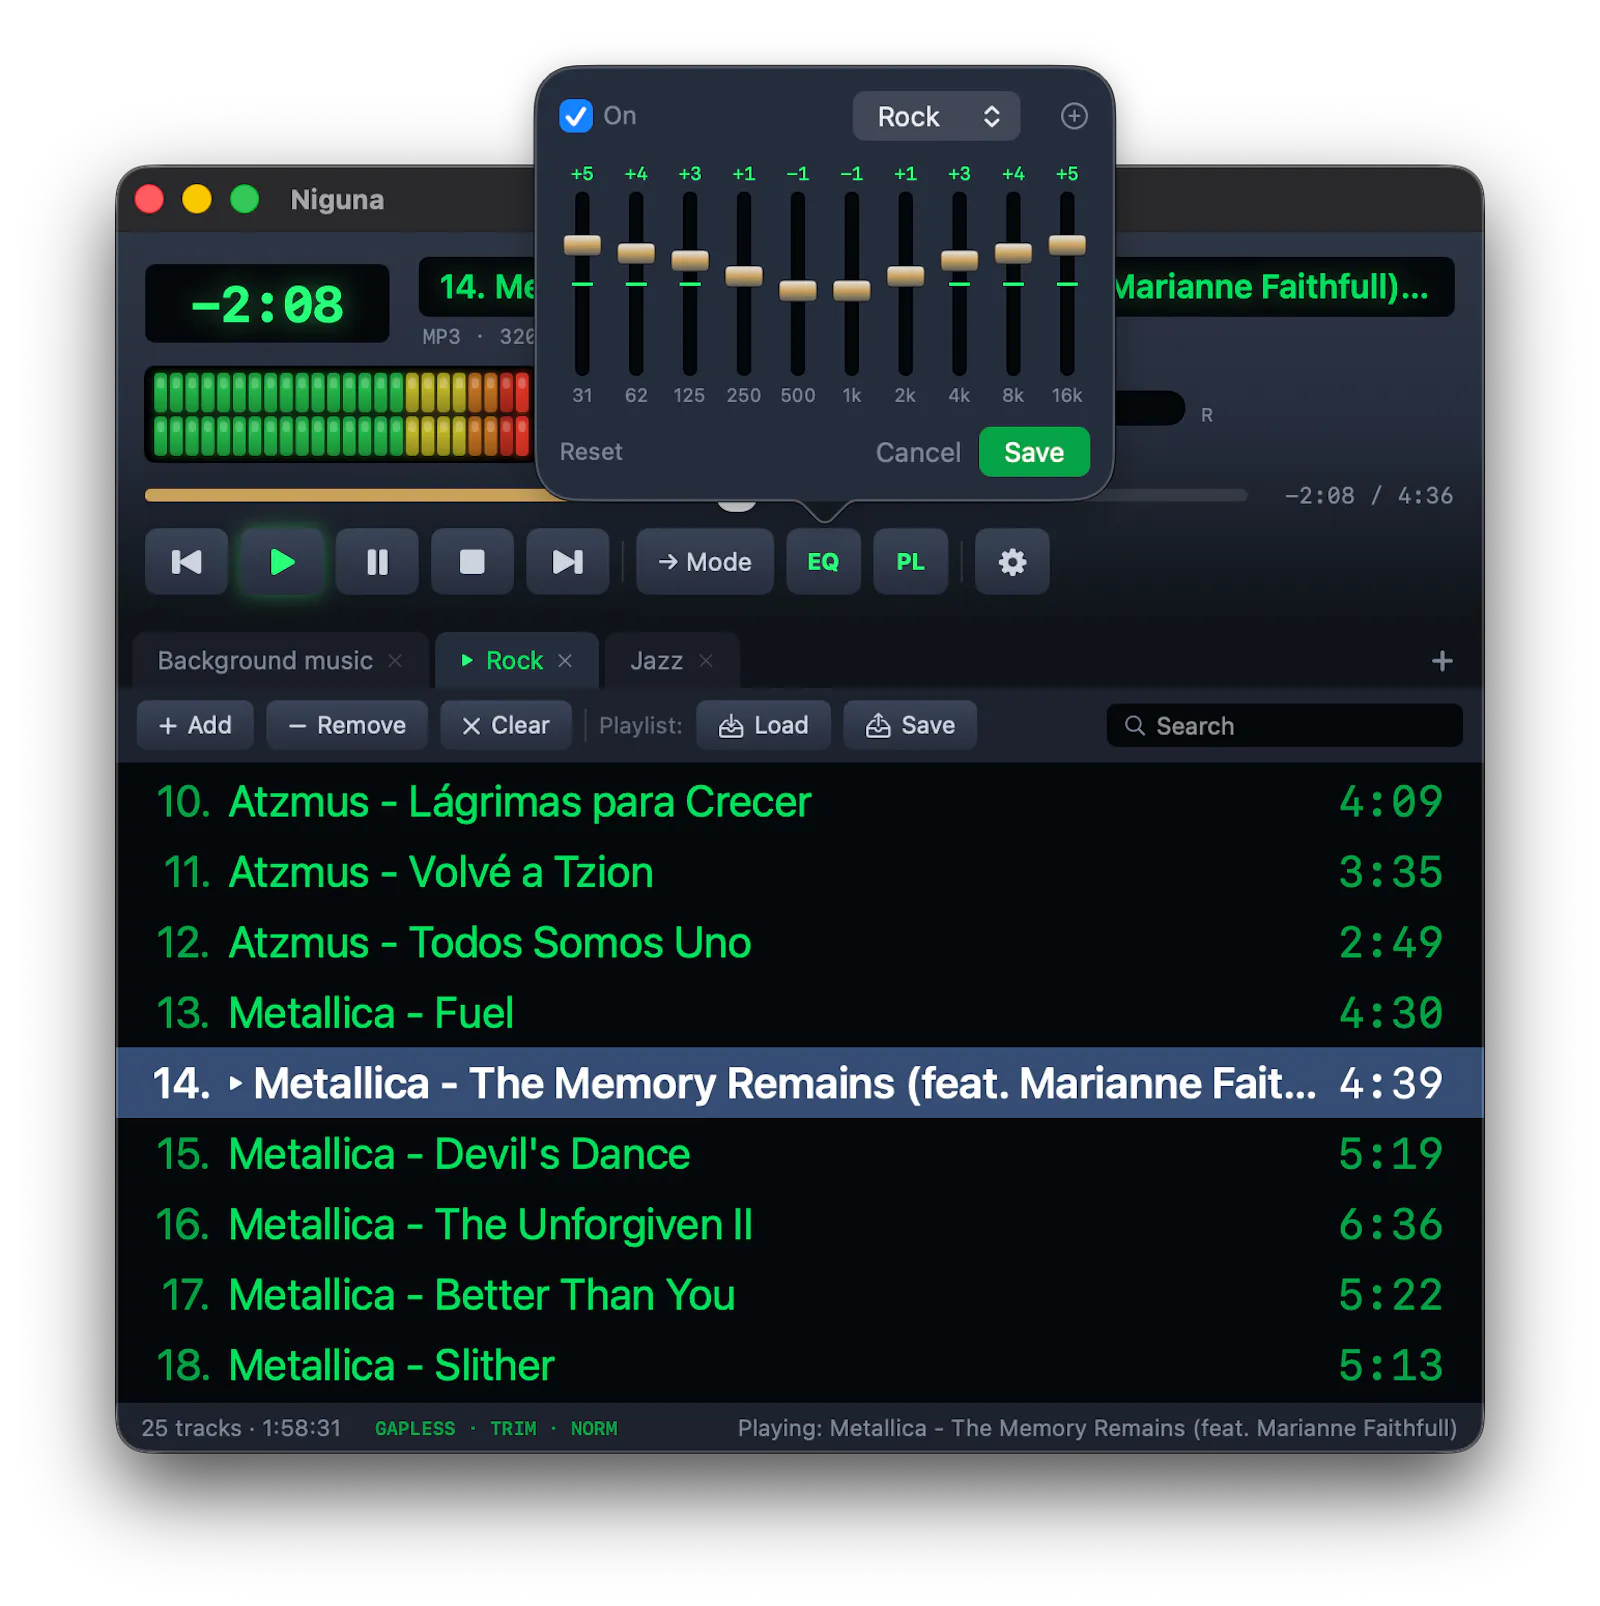The image size is (1600, 1606).
Task: Click the 25 tracks status text
Action: tap(241, 1428)
